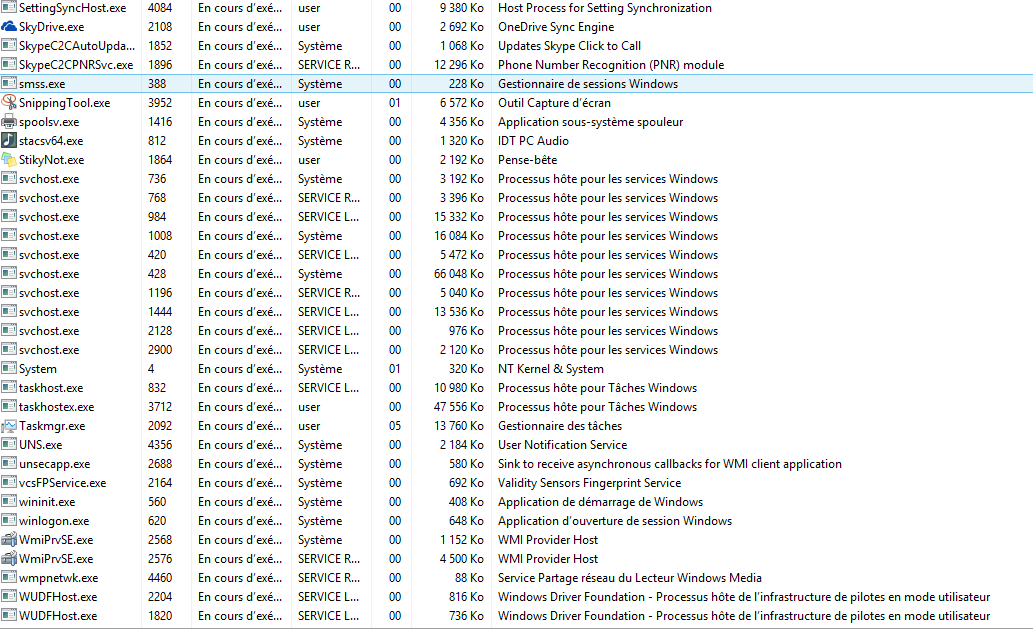This screenshot has height=629, width=1033.
Task: Click the IDT PC Audio description
Action: coord(533,141)
